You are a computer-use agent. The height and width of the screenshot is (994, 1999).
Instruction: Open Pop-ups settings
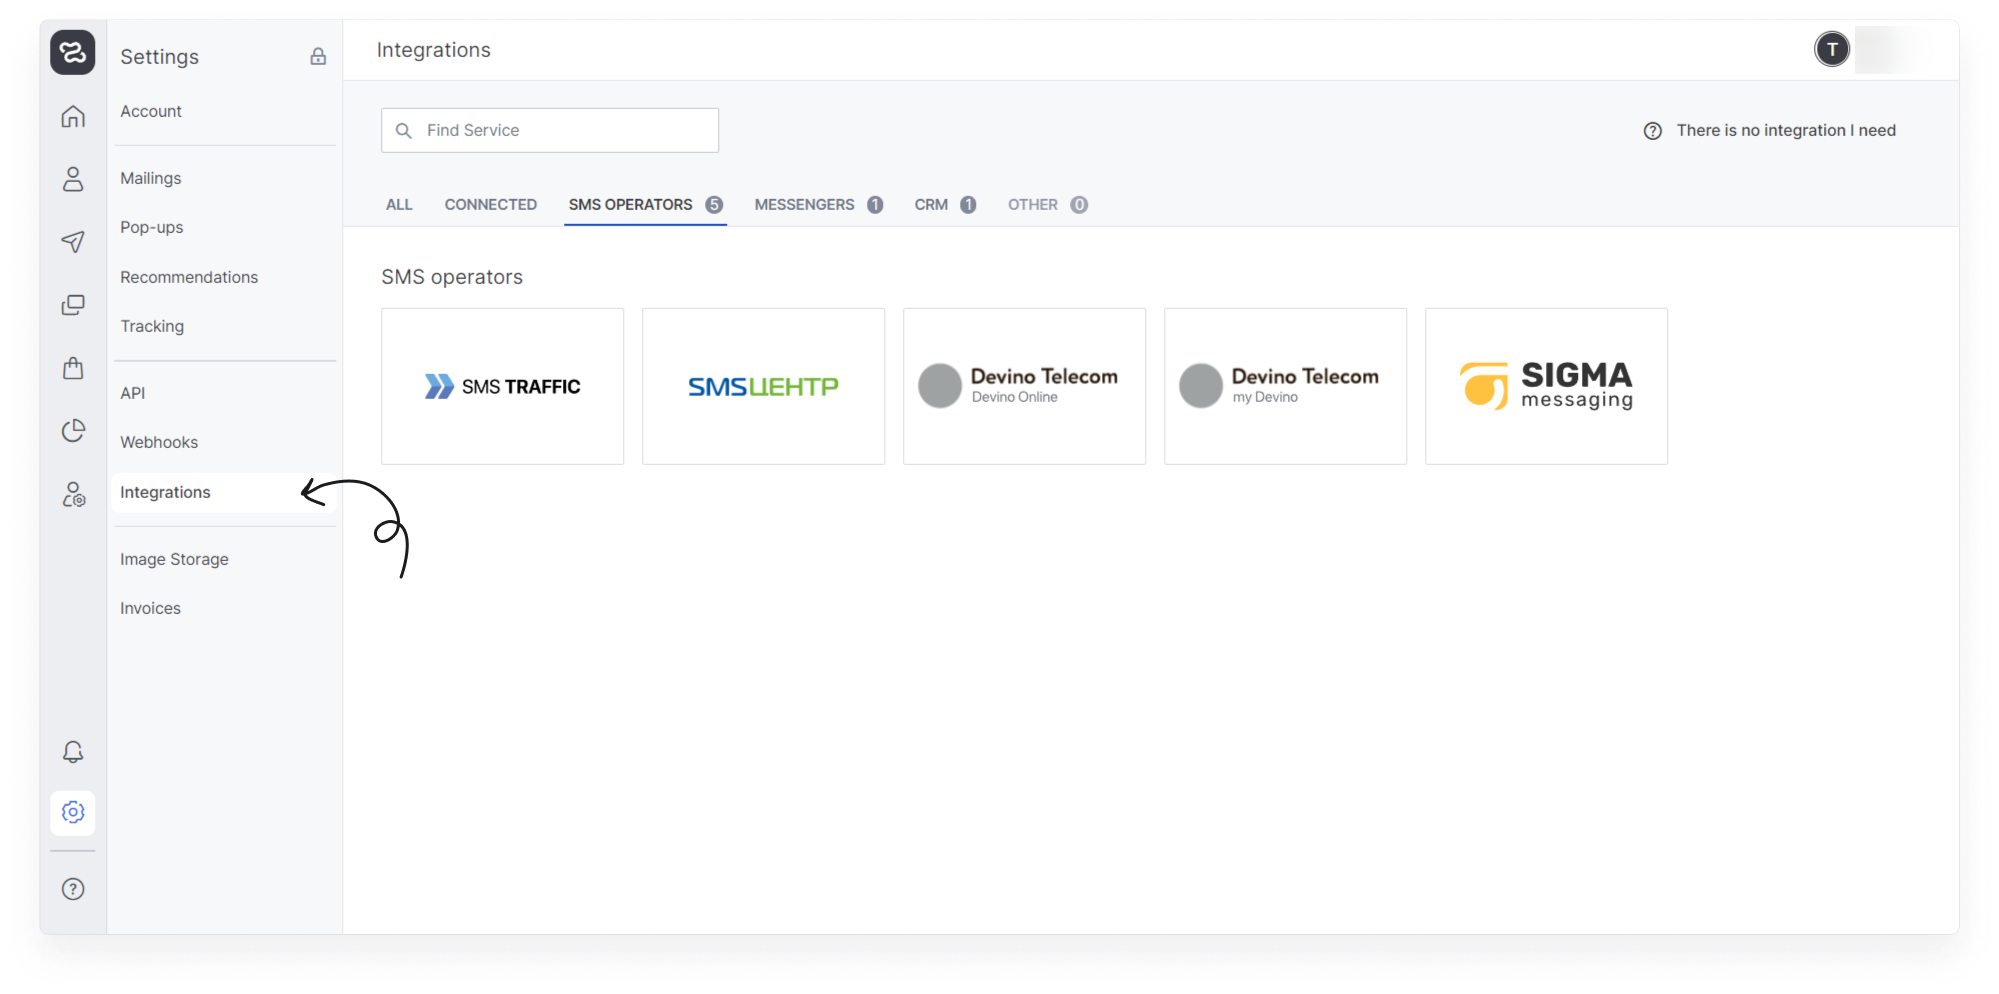tap(152, 227)
